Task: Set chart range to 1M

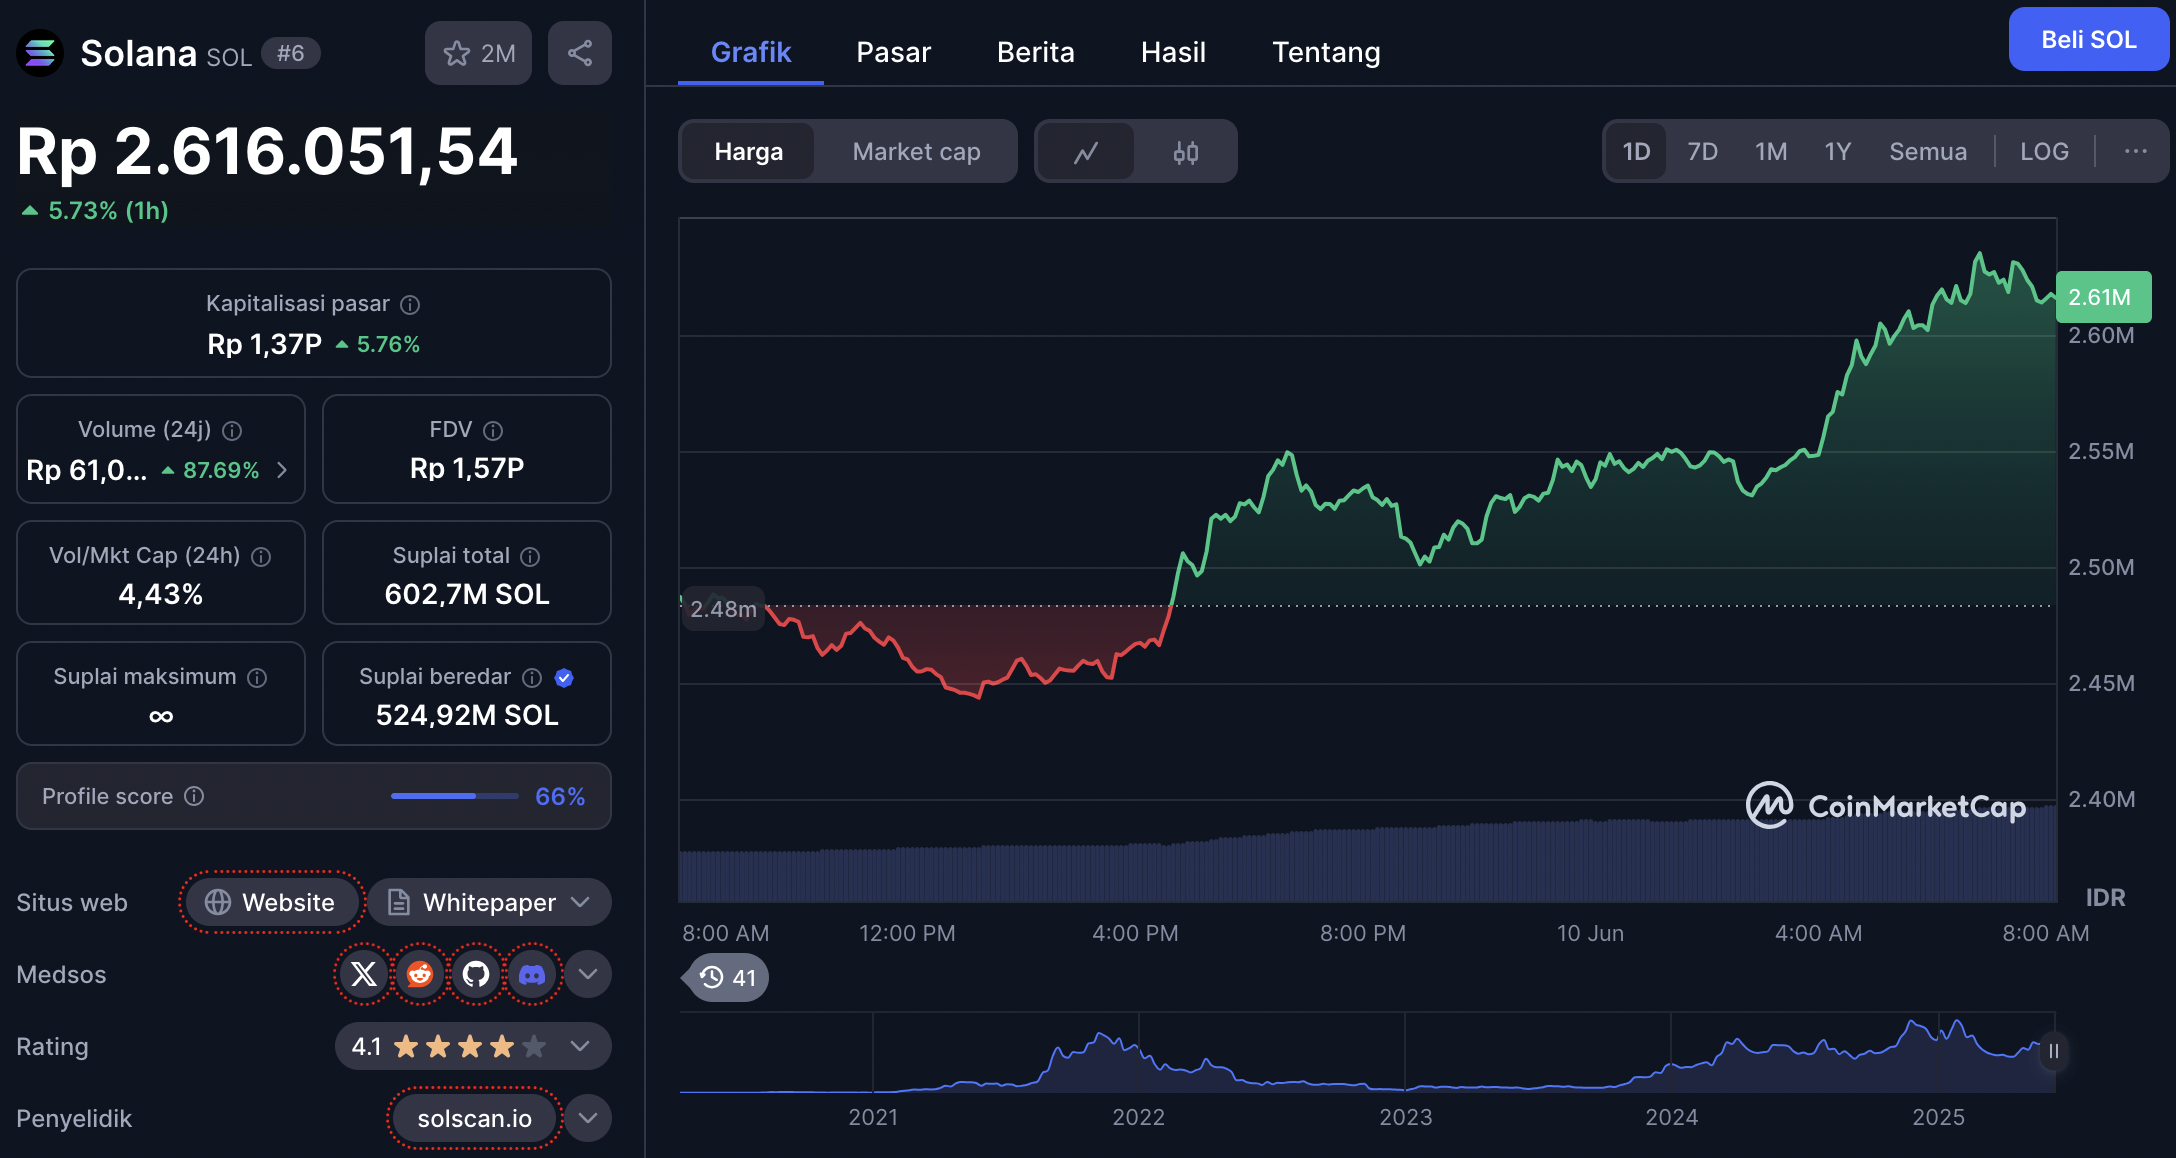Action: pyautogui.click(x=1771, y=151)
